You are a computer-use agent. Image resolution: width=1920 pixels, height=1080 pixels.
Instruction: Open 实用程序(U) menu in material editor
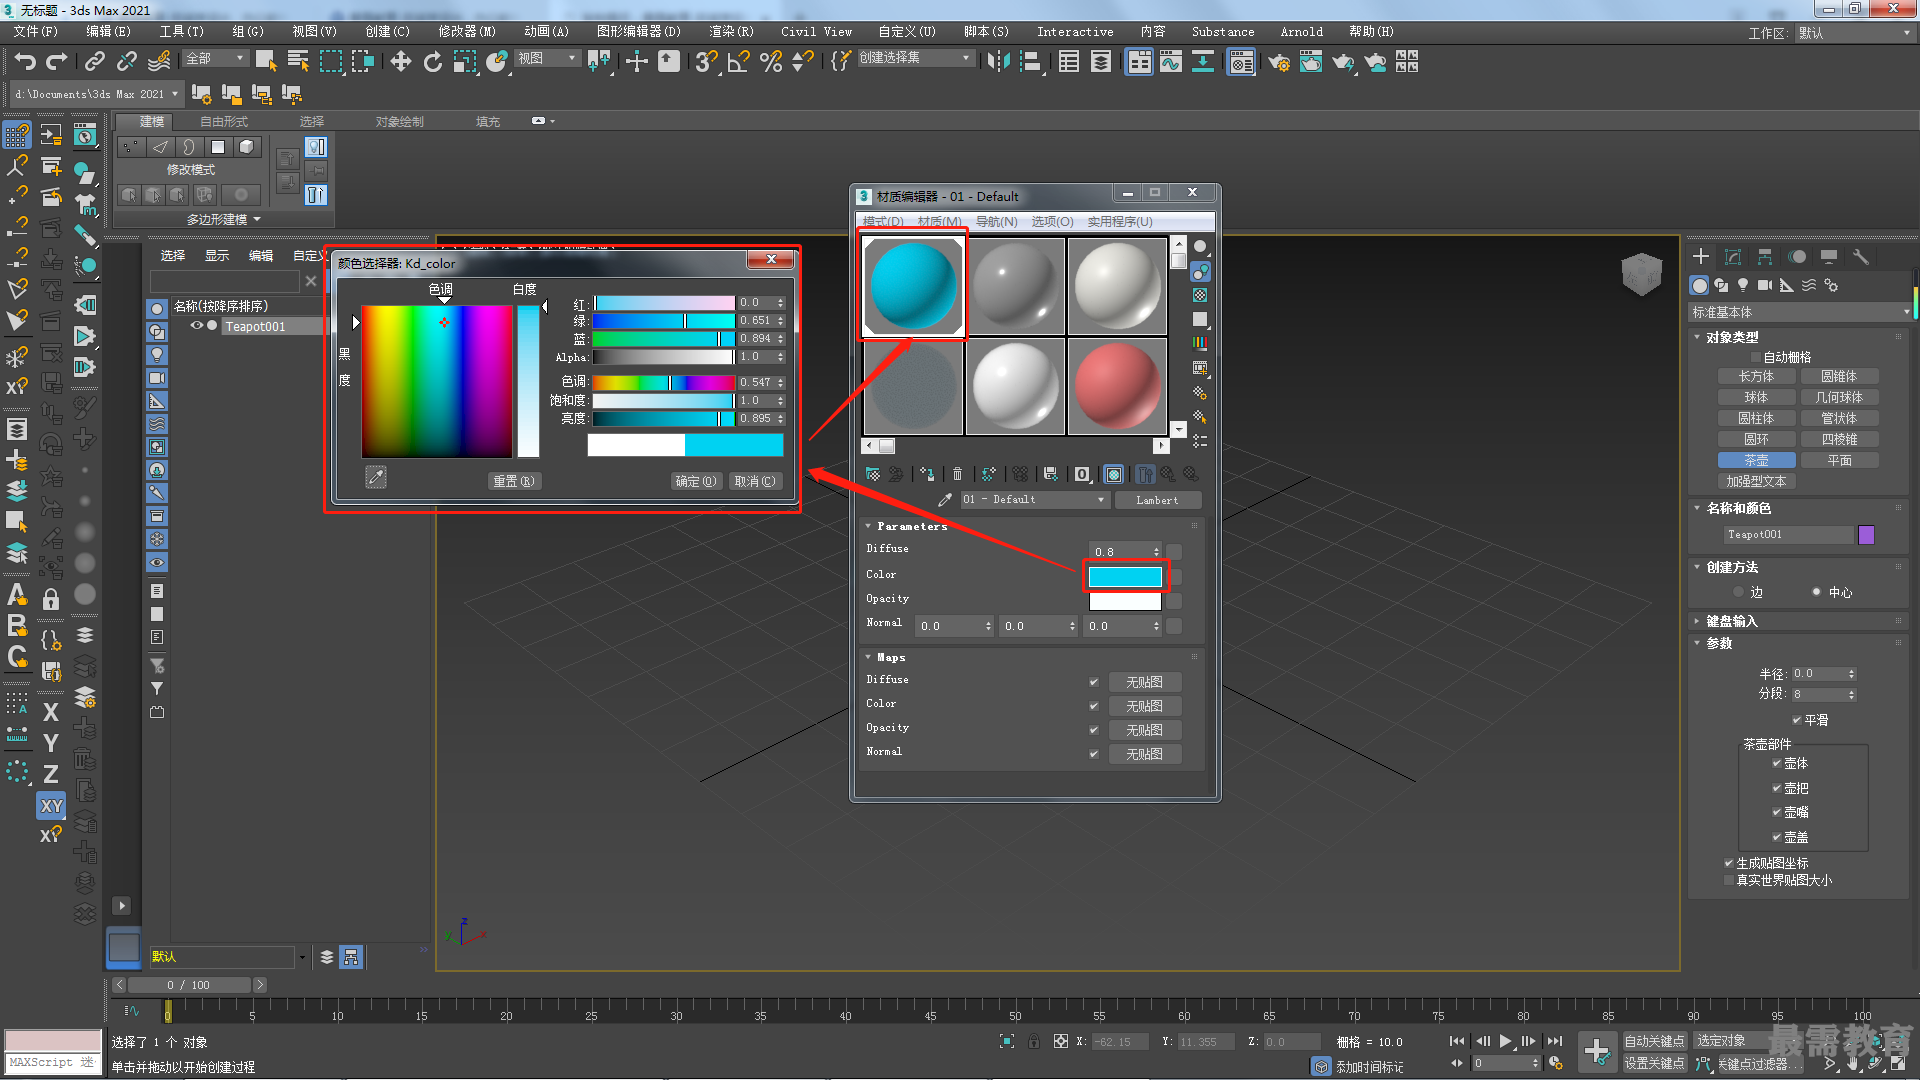pyautogui.click(x=1120, y=222)
